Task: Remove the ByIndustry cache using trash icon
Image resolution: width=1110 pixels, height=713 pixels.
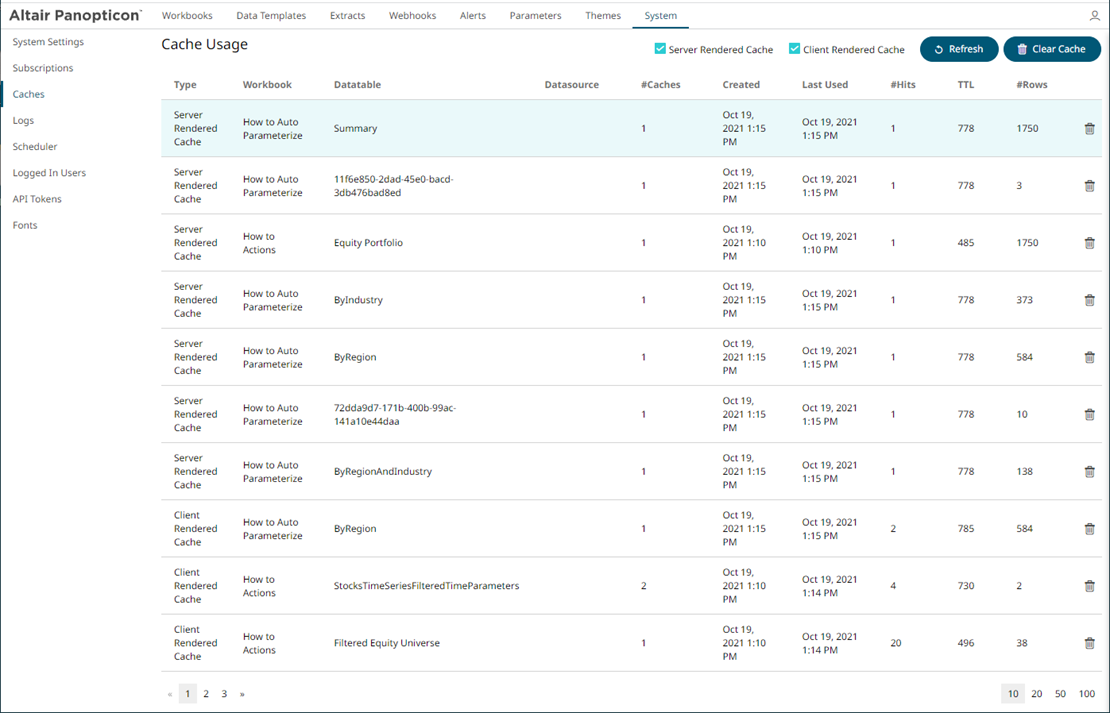Action: pyautogui.click(x=1089, y=300)
